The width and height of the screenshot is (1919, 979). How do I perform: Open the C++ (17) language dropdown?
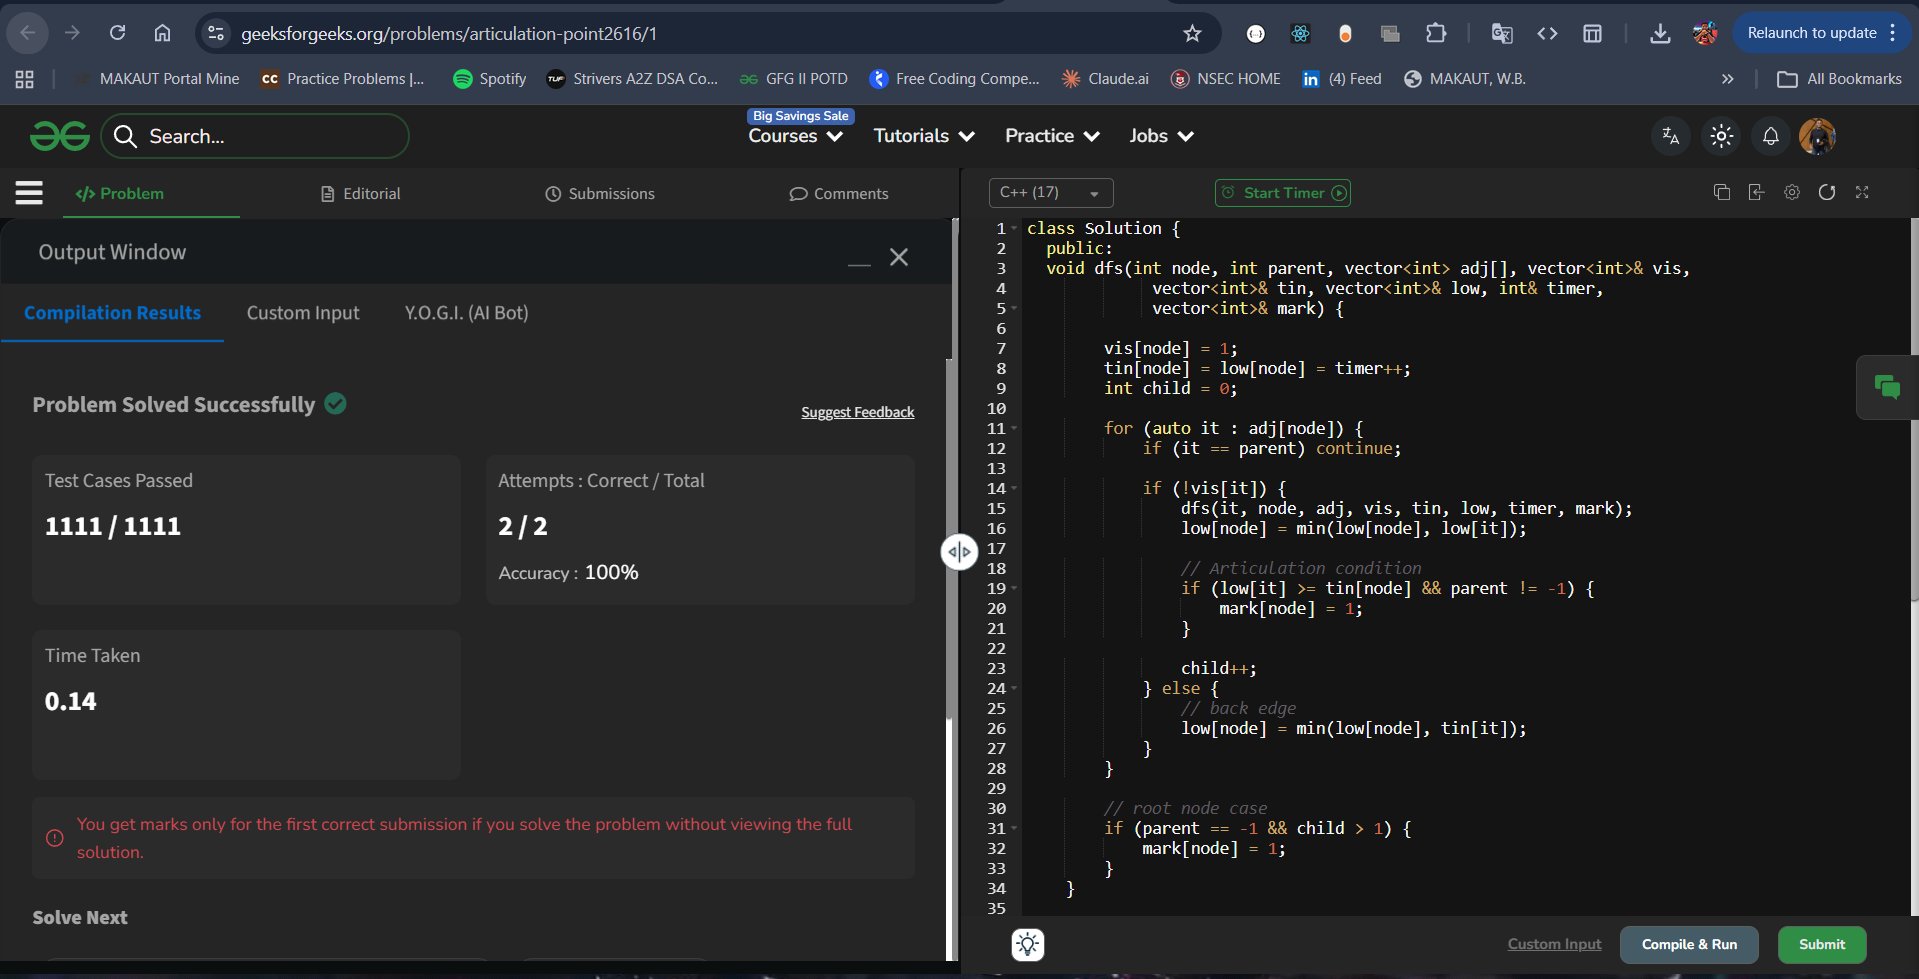coord(1050,193)
